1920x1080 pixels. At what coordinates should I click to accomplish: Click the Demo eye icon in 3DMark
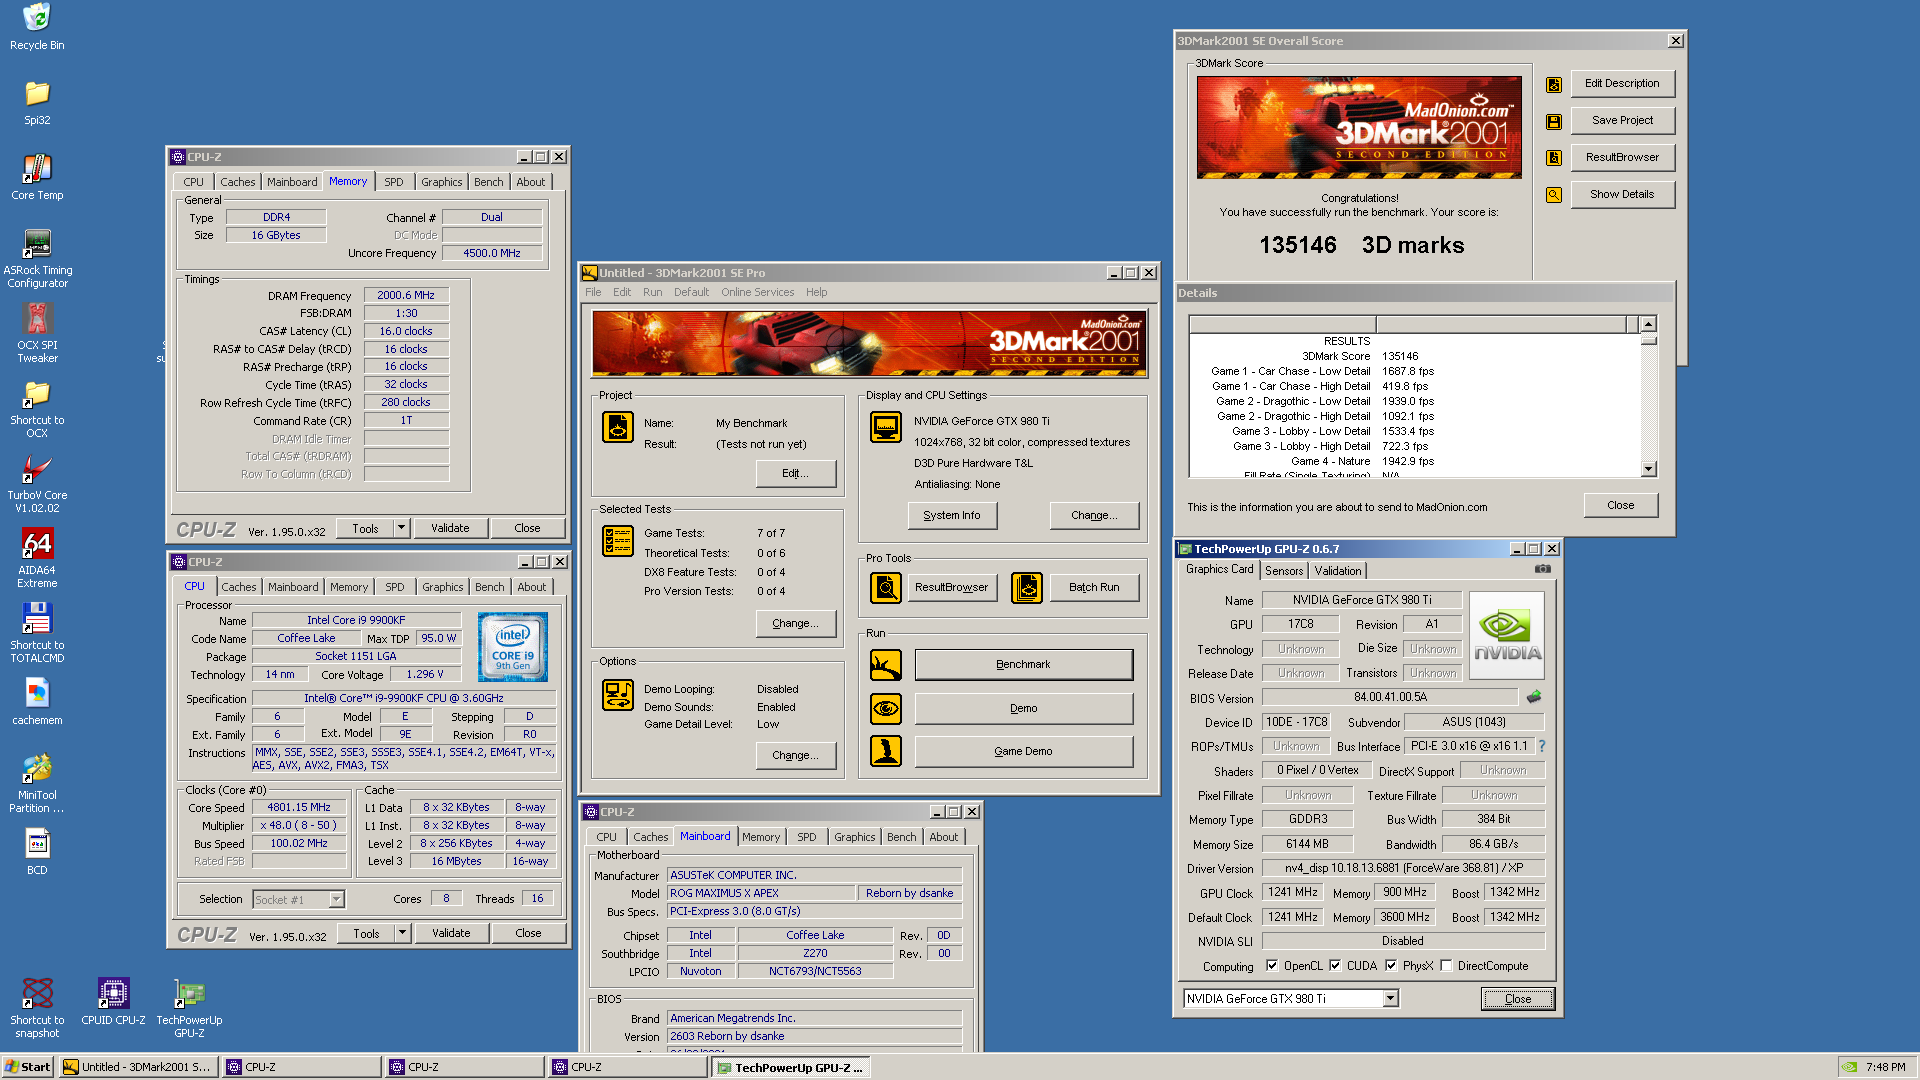coord(886,708)
